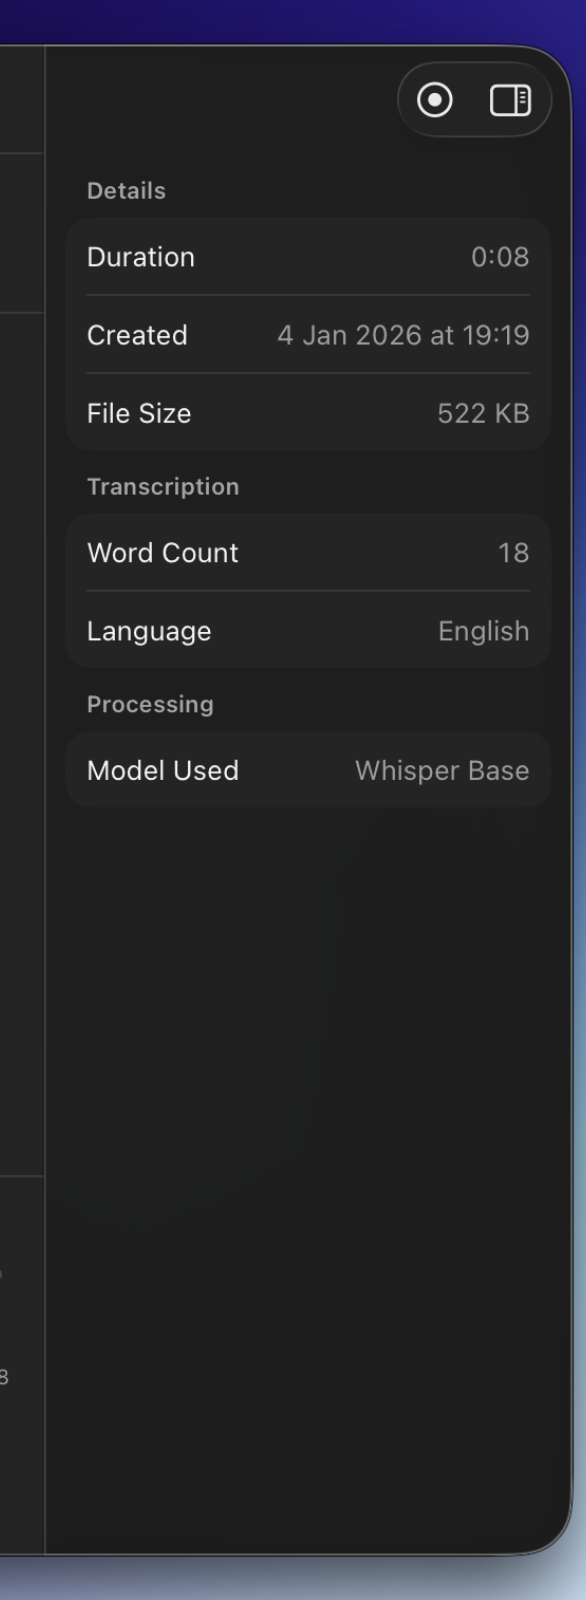Click the Transcription section header

163,487
